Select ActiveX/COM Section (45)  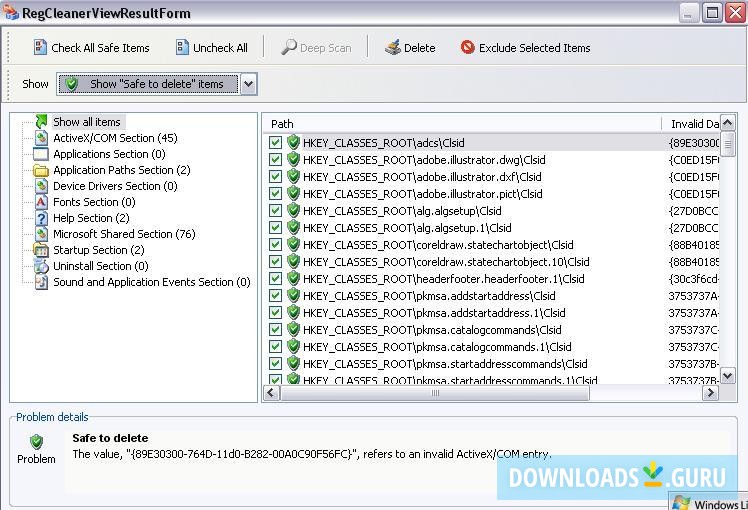[115, 138]
